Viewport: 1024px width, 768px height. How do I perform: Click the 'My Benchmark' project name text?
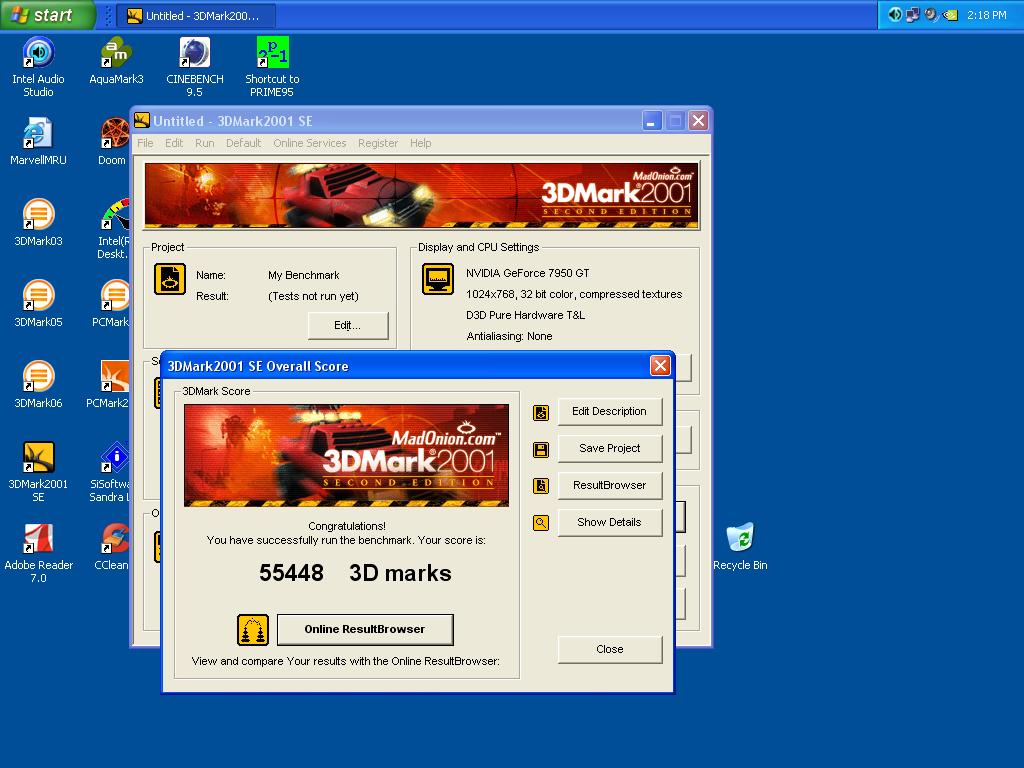[x=304, y=275]
